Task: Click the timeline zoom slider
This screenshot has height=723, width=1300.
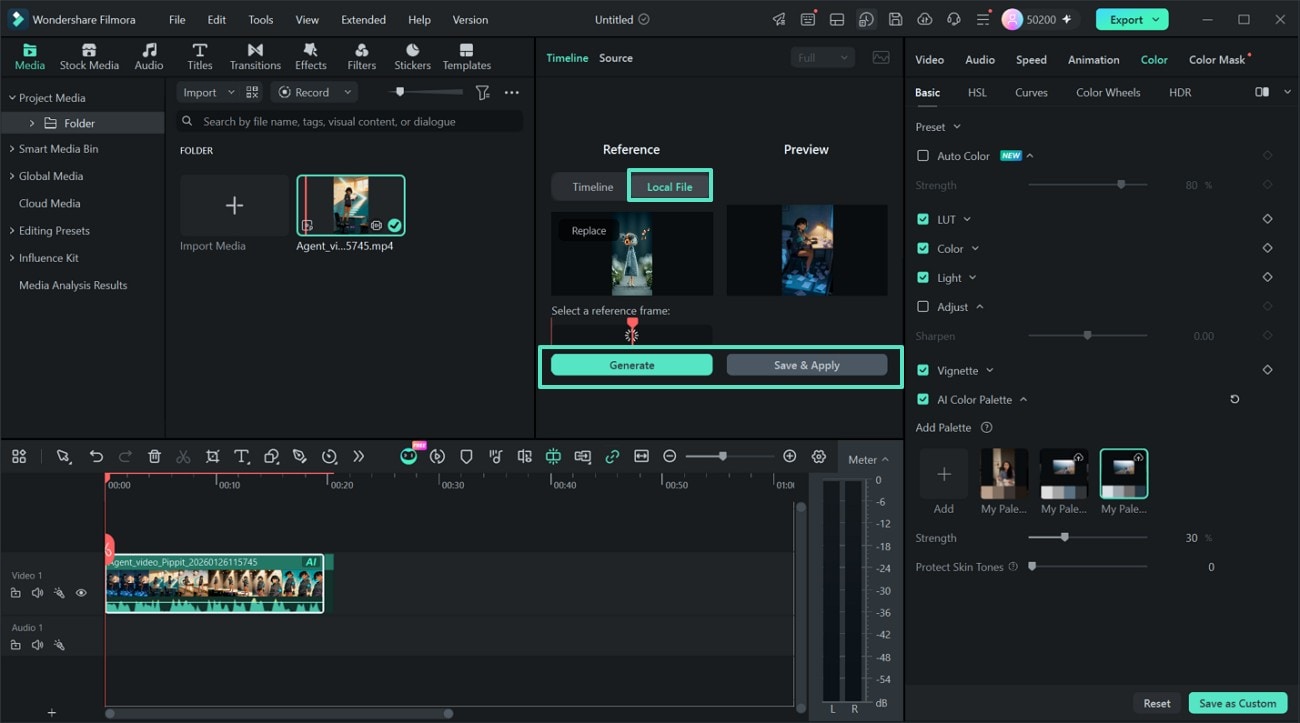Action: pyautogui.click(x=729, y=456)
